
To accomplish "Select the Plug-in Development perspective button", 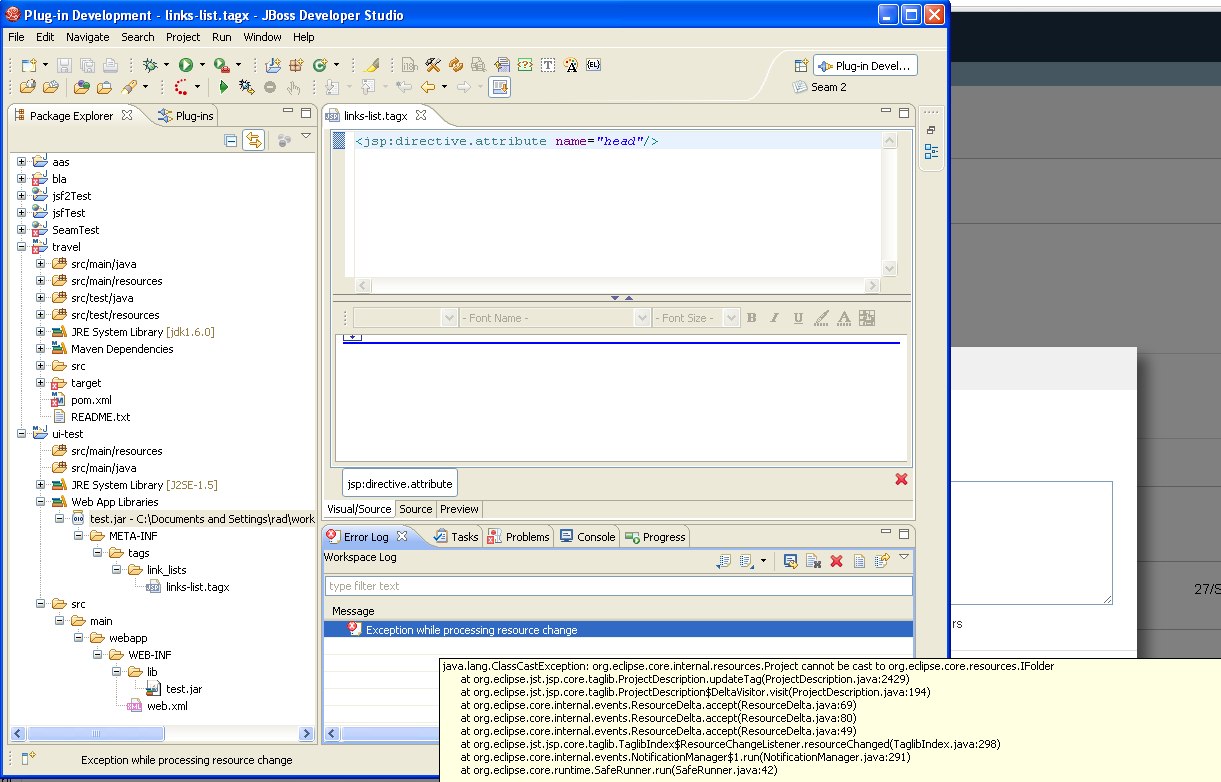I will pyautogui.click(x=865, y=66).
